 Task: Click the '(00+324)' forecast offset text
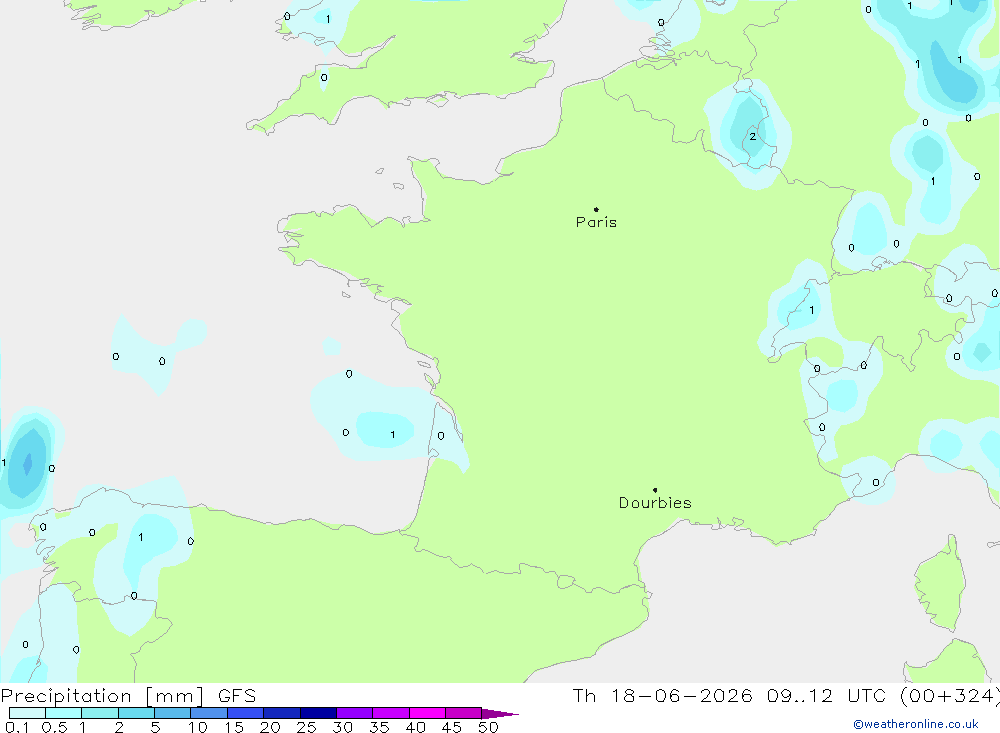point(950,695)
